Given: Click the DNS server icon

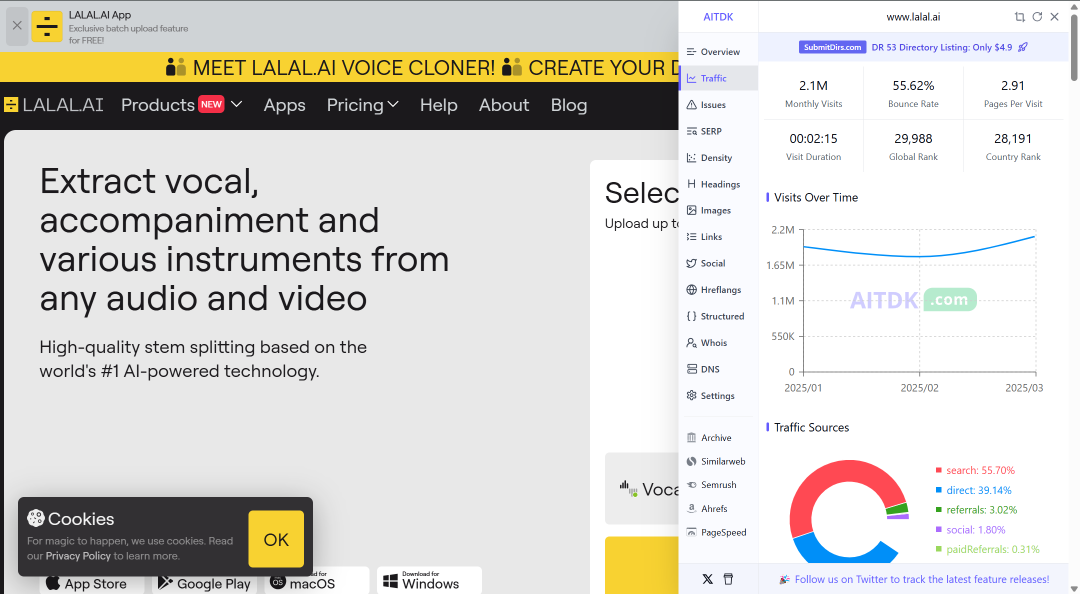Looking at the screenshot, I should coord(692,369).
